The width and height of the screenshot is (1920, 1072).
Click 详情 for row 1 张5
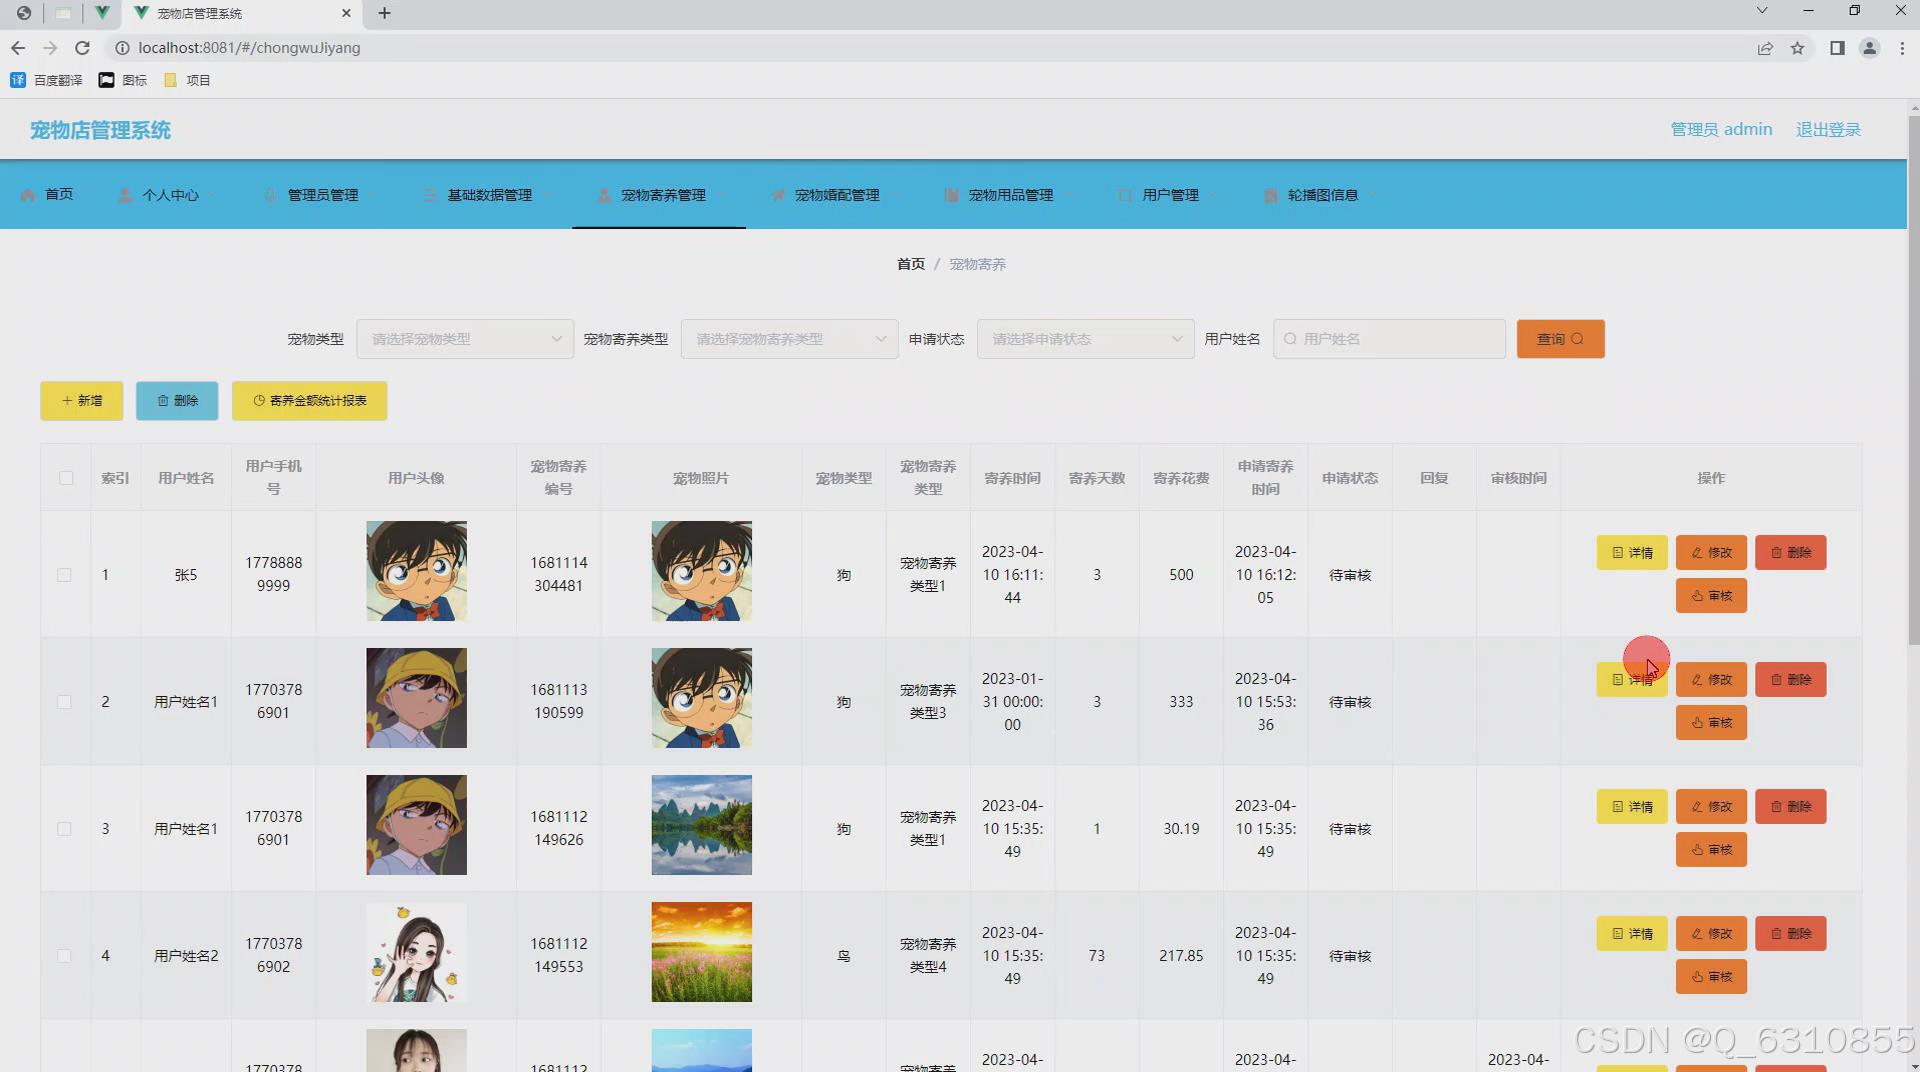1632,553
